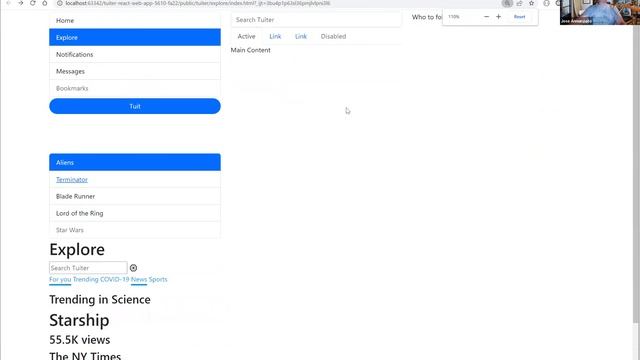Viewport: 640px width, 360px height.
Task: Focus the top Search Tuiter field
Action: click(316, 20)
